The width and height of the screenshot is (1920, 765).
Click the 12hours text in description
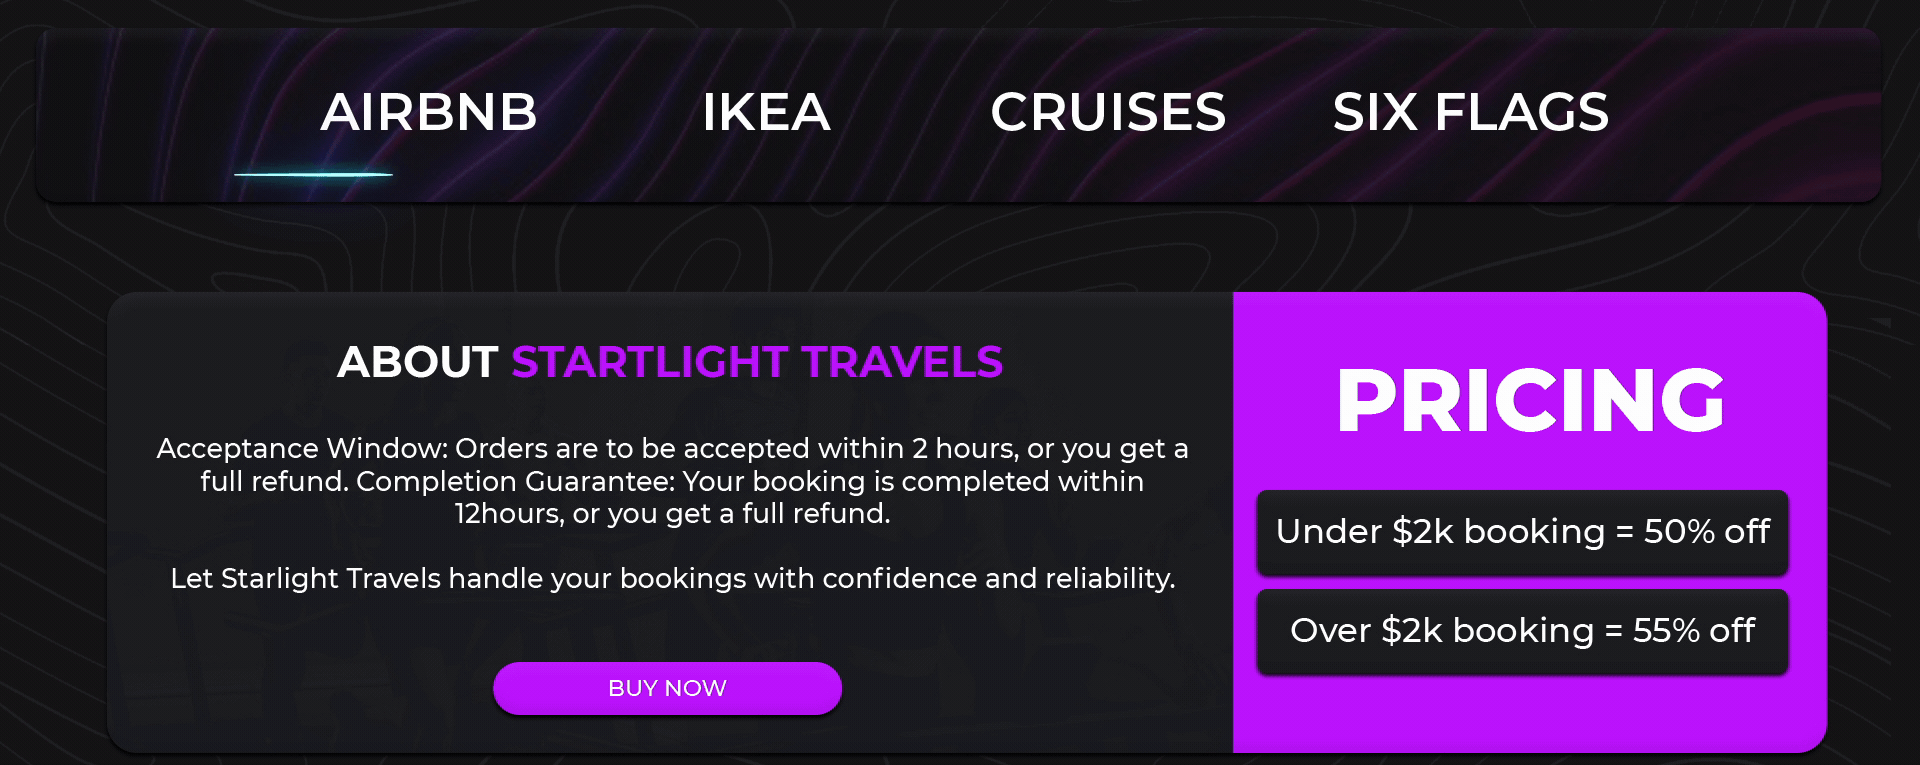pos(509,513)
